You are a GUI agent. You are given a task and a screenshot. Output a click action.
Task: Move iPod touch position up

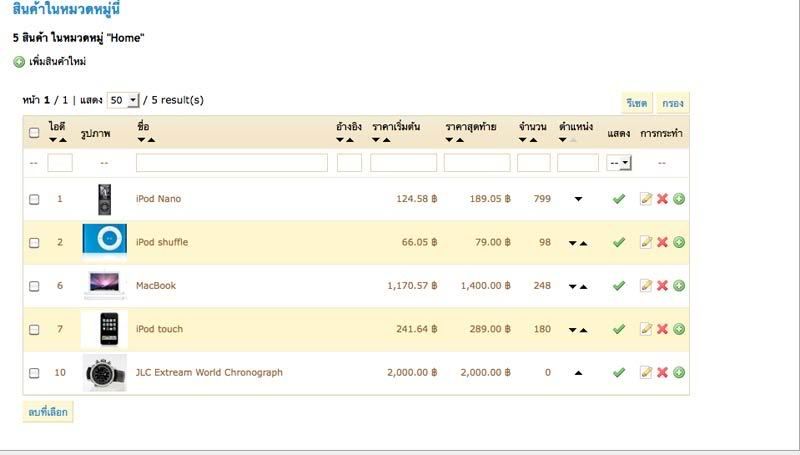(x=584, y=330)
